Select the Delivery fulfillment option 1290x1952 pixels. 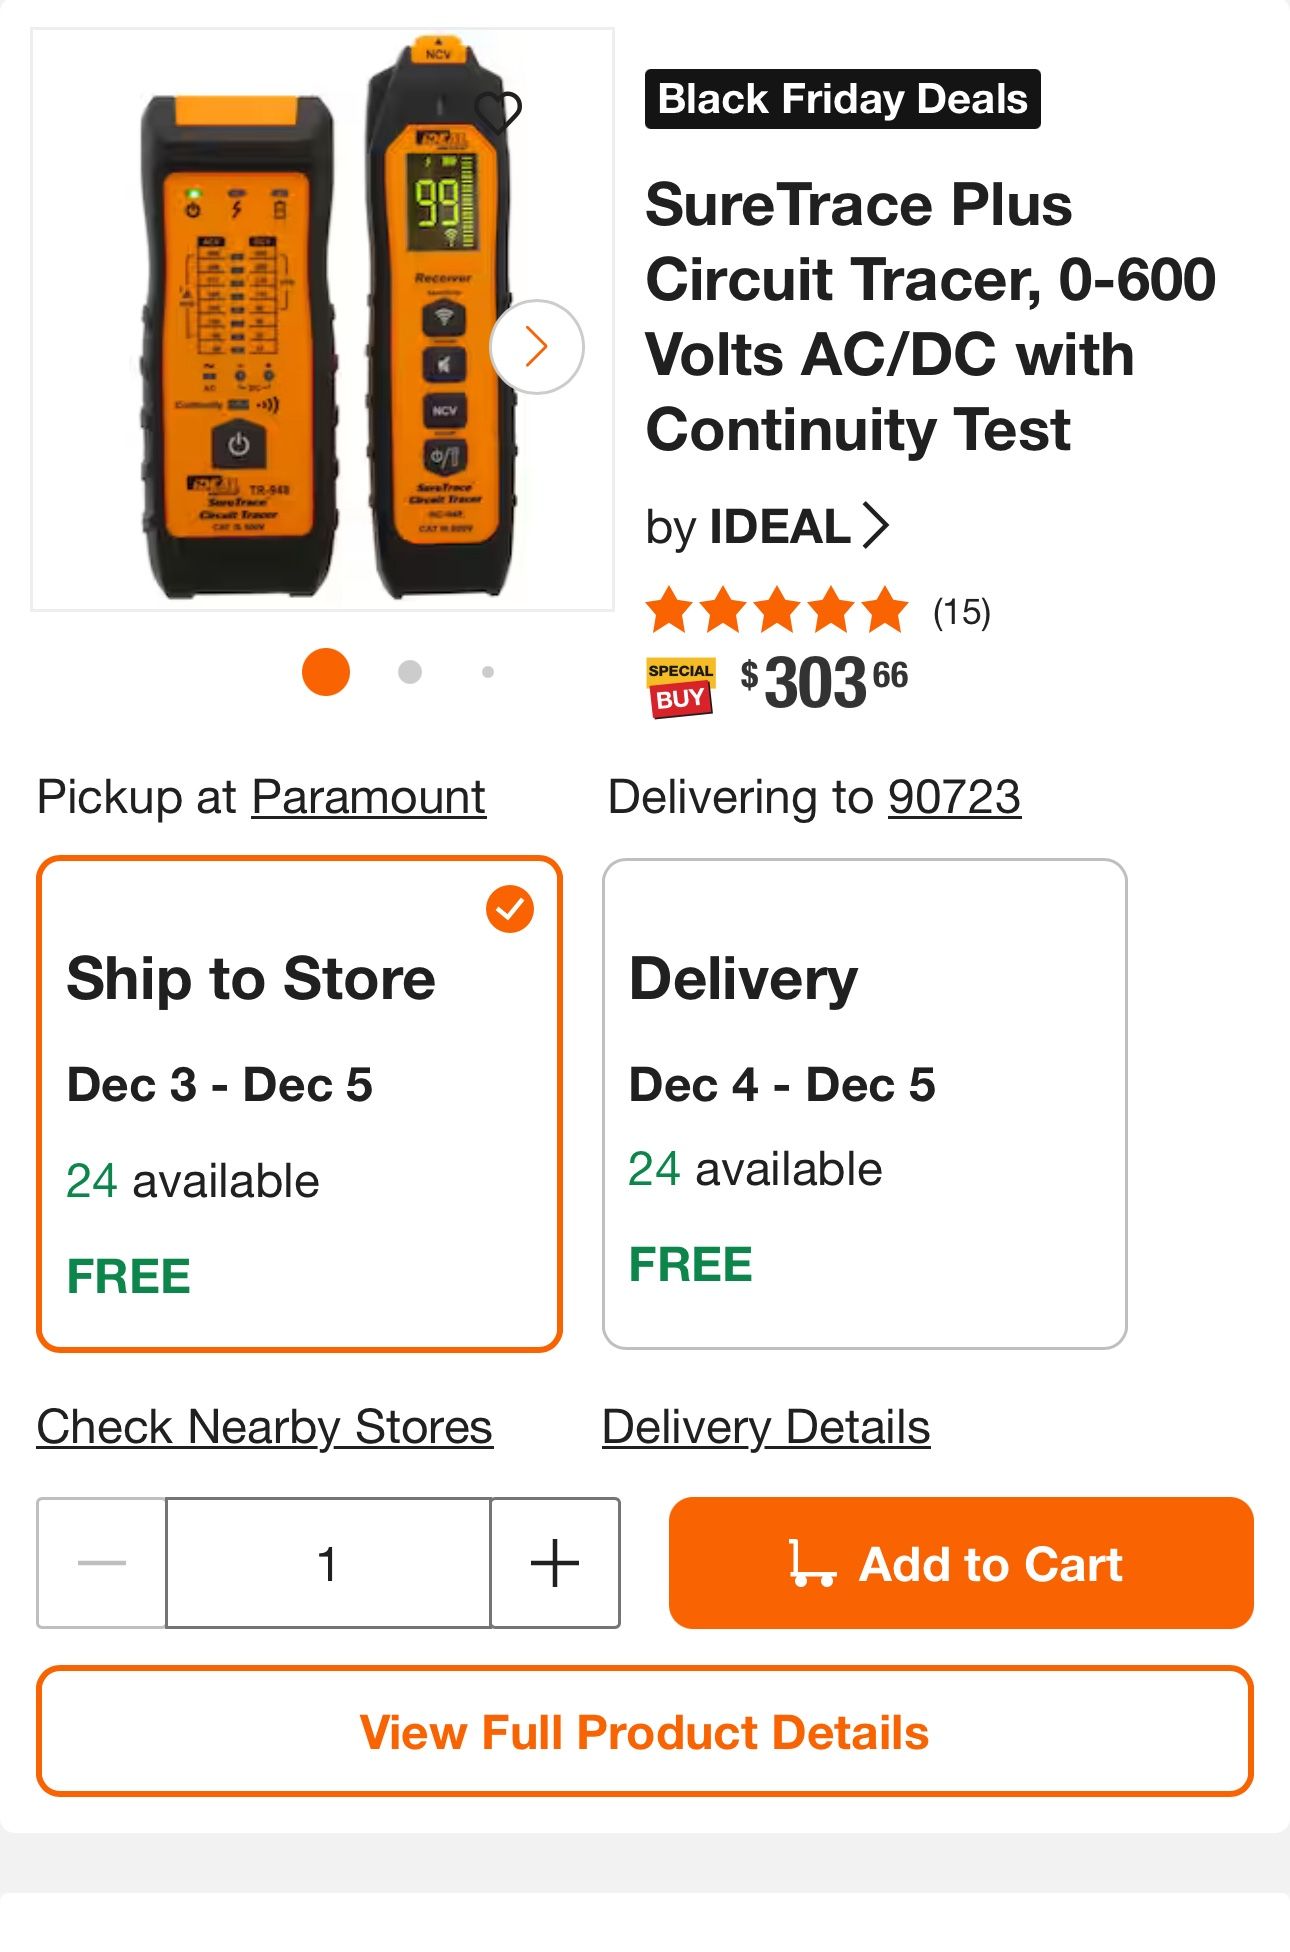click(x=864, y=1103)
